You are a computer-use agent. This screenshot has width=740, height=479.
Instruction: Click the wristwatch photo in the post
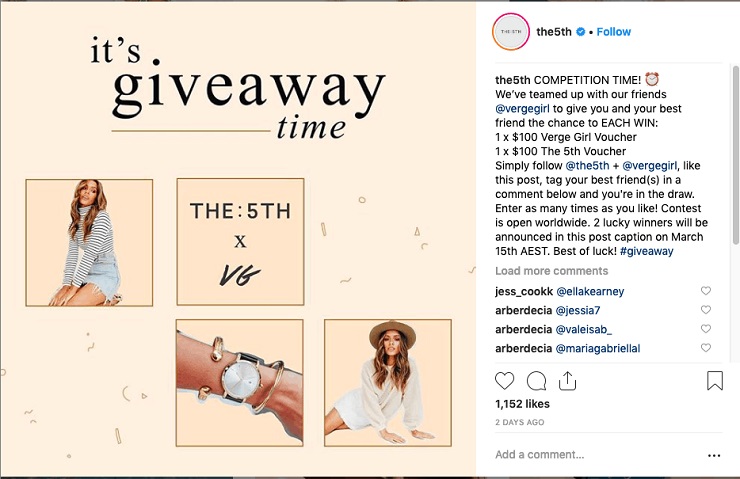240,383
